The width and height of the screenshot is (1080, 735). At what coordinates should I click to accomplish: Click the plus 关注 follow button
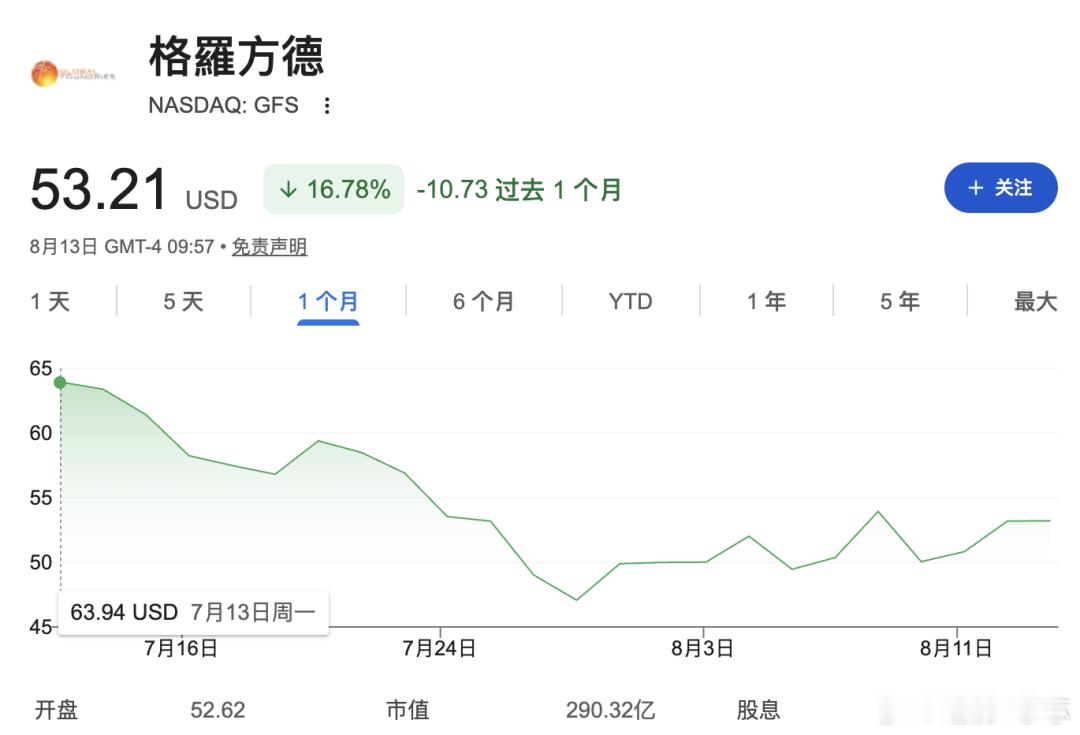[x=1000, y=187]
